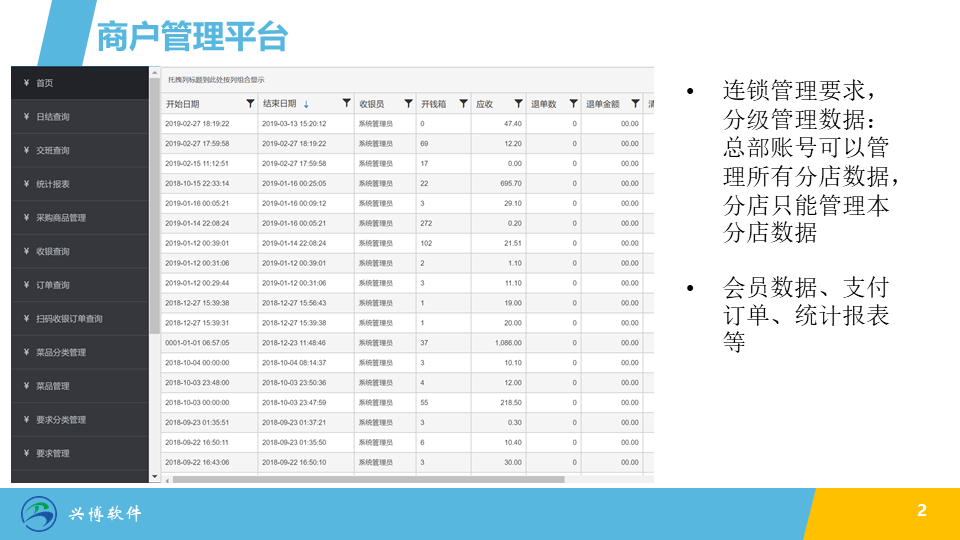The height and width of the screenshot is (540, 960).
Task: Click the 开钱箱 value 272
Action: point(426,223)
